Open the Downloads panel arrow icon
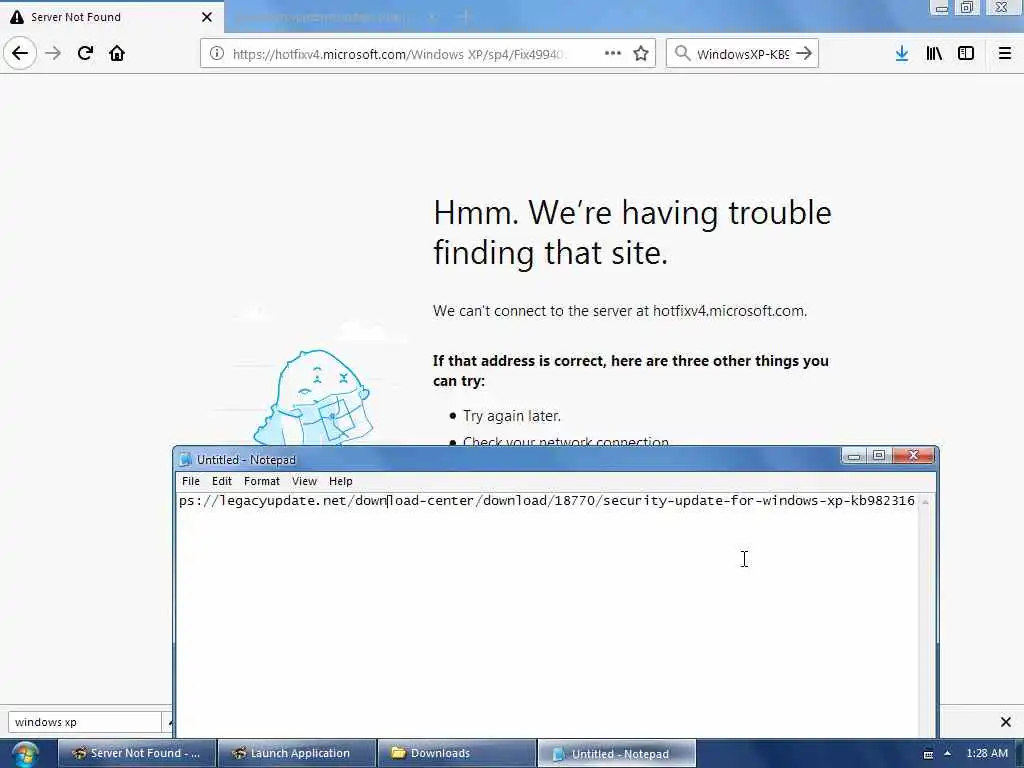 pos(902,54)
